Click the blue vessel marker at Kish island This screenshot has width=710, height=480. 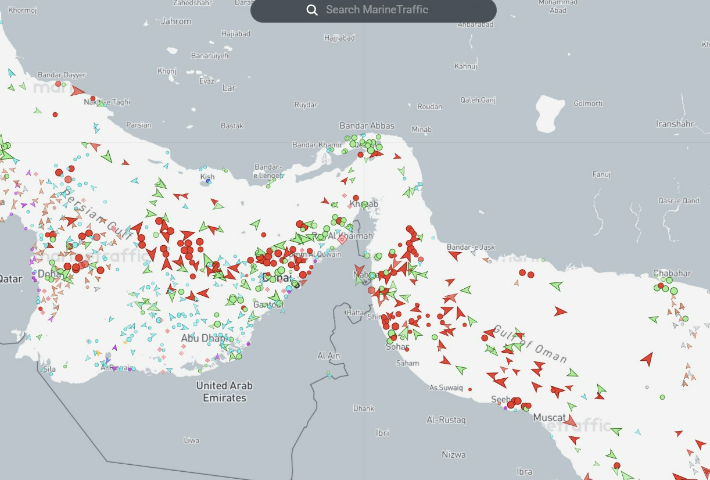(207, 181)
